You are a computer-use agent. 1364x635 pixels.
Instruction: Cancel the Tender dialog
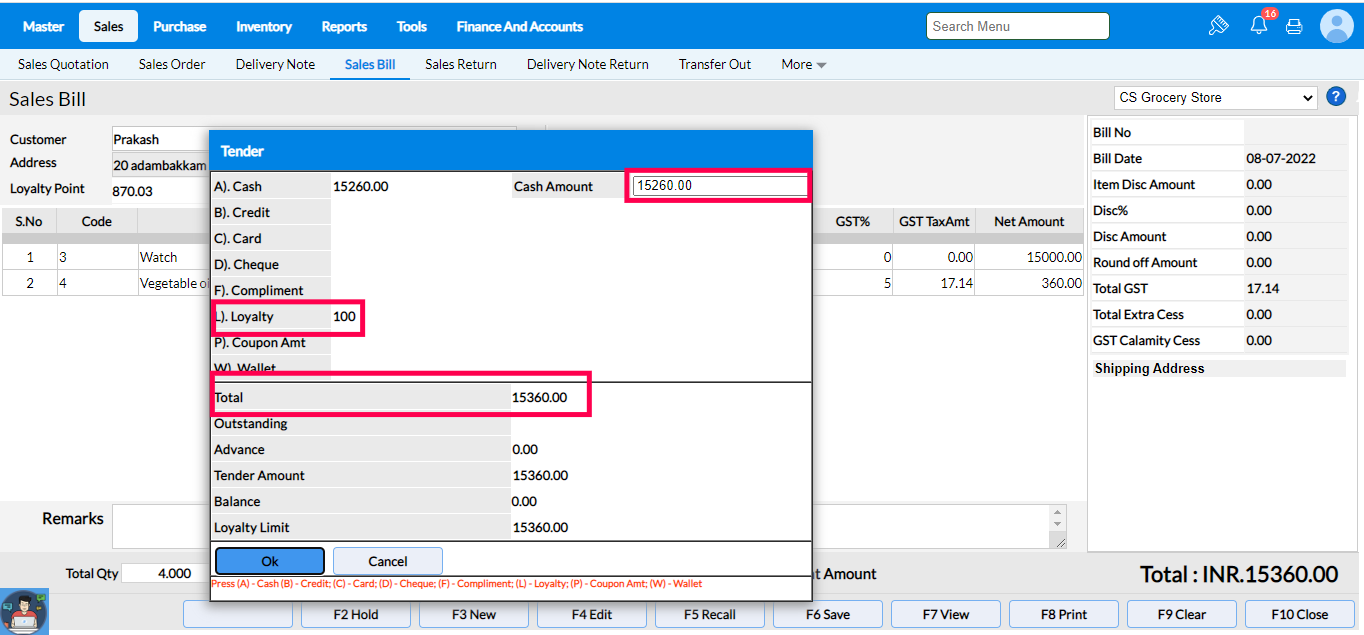click(x=387, y=561)
